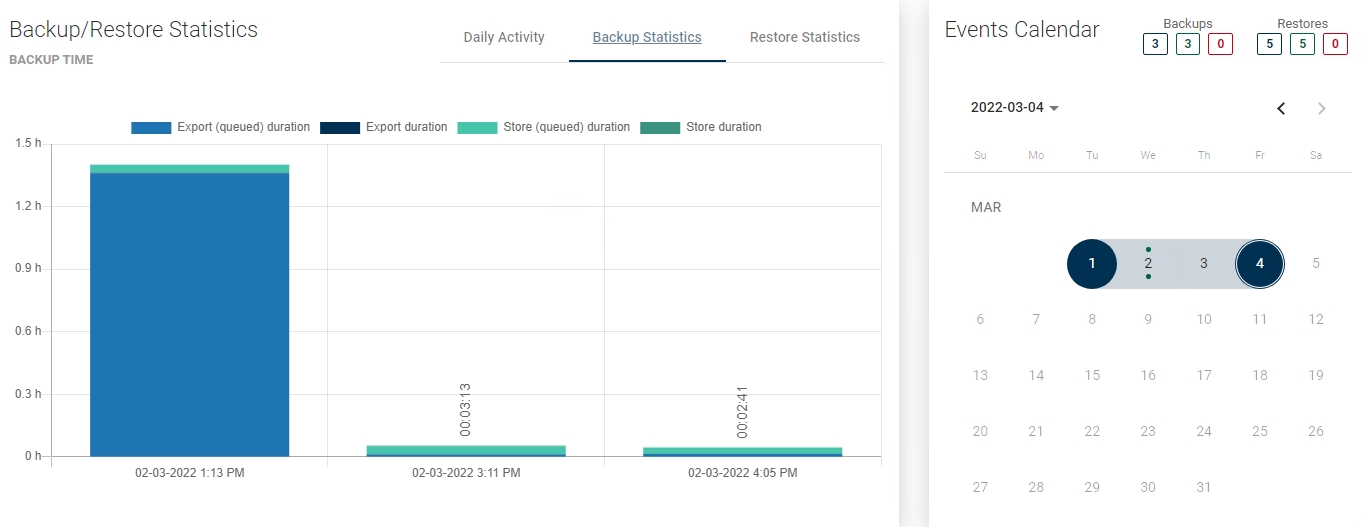The image size is (1362, 527).
Task: Toggle Export (queued) duration legend swatch
Action: click(151, 128)
